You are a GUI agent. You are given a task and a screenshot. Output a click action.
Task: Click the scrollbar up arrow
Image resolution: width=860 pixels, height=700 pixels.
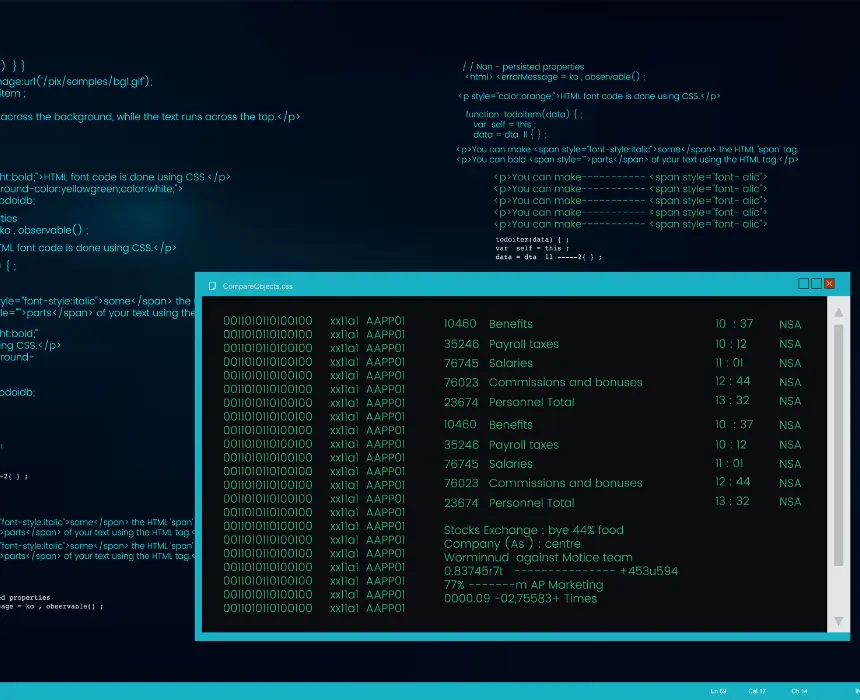[838, 311]
